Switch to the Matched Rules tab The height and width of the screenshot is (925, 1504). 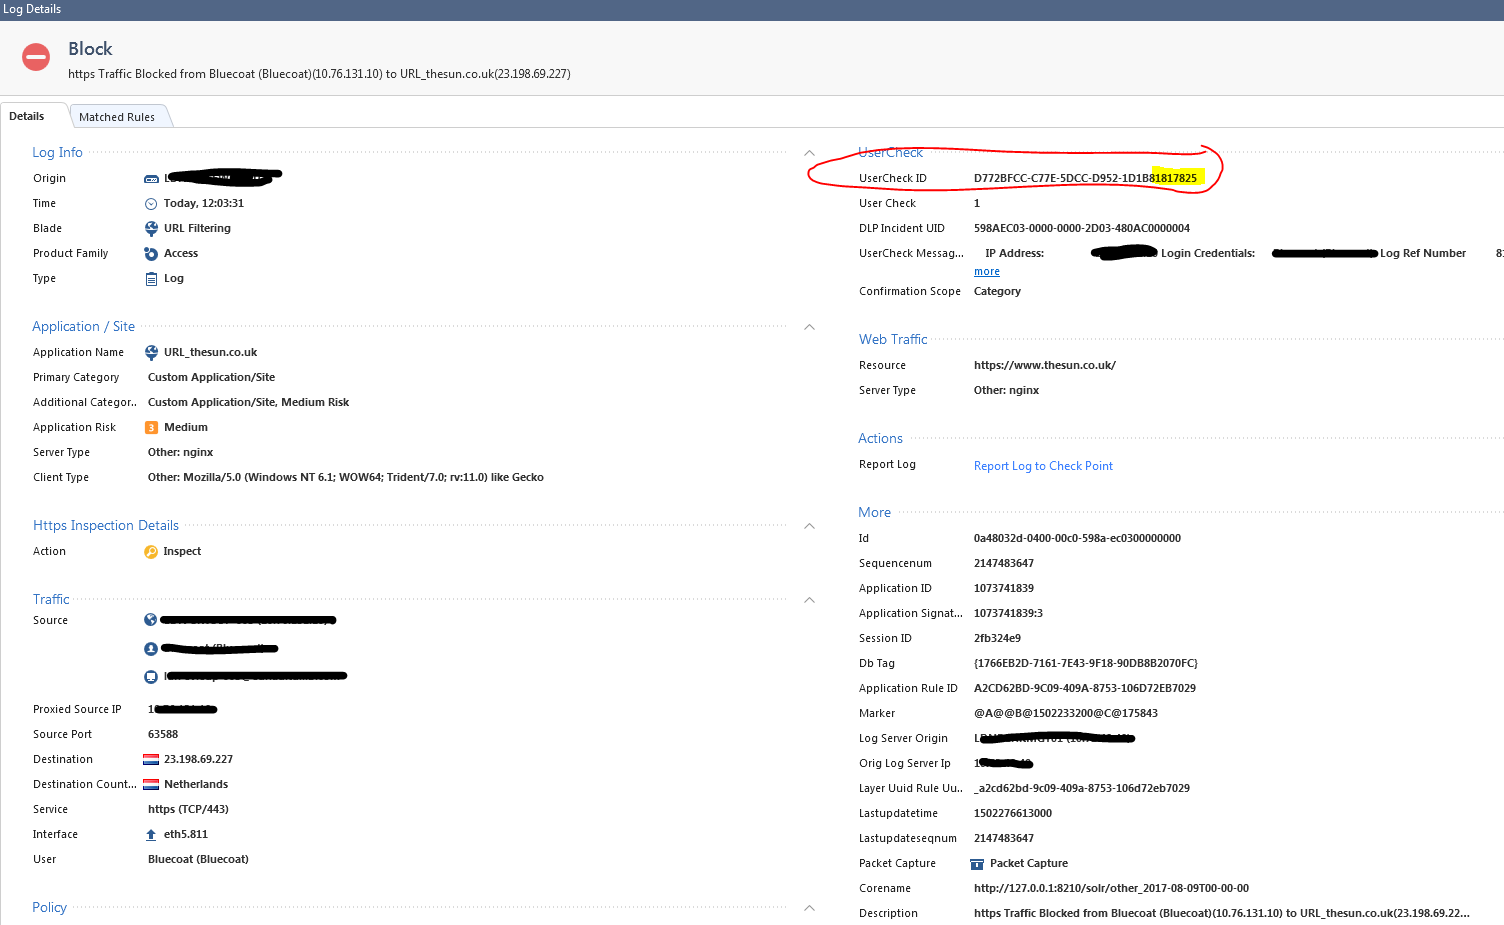(117, 117)
